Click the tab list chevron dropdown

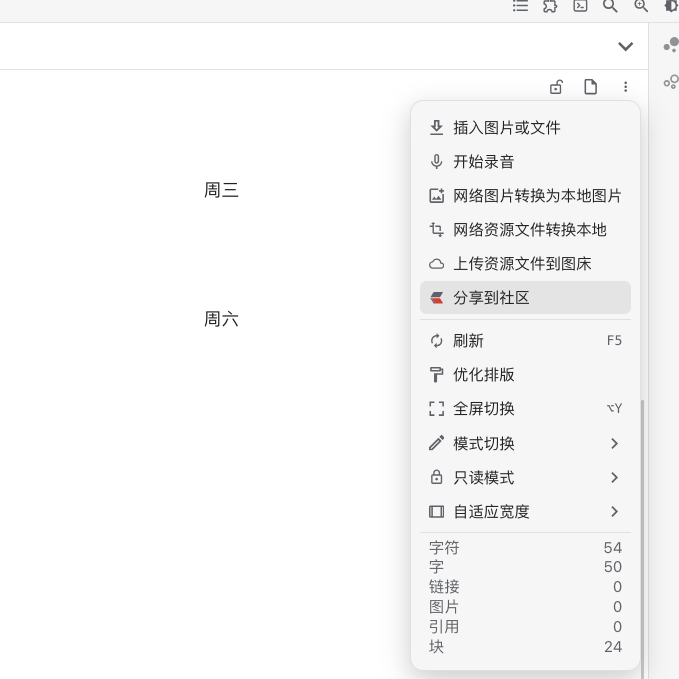(625, 46)
